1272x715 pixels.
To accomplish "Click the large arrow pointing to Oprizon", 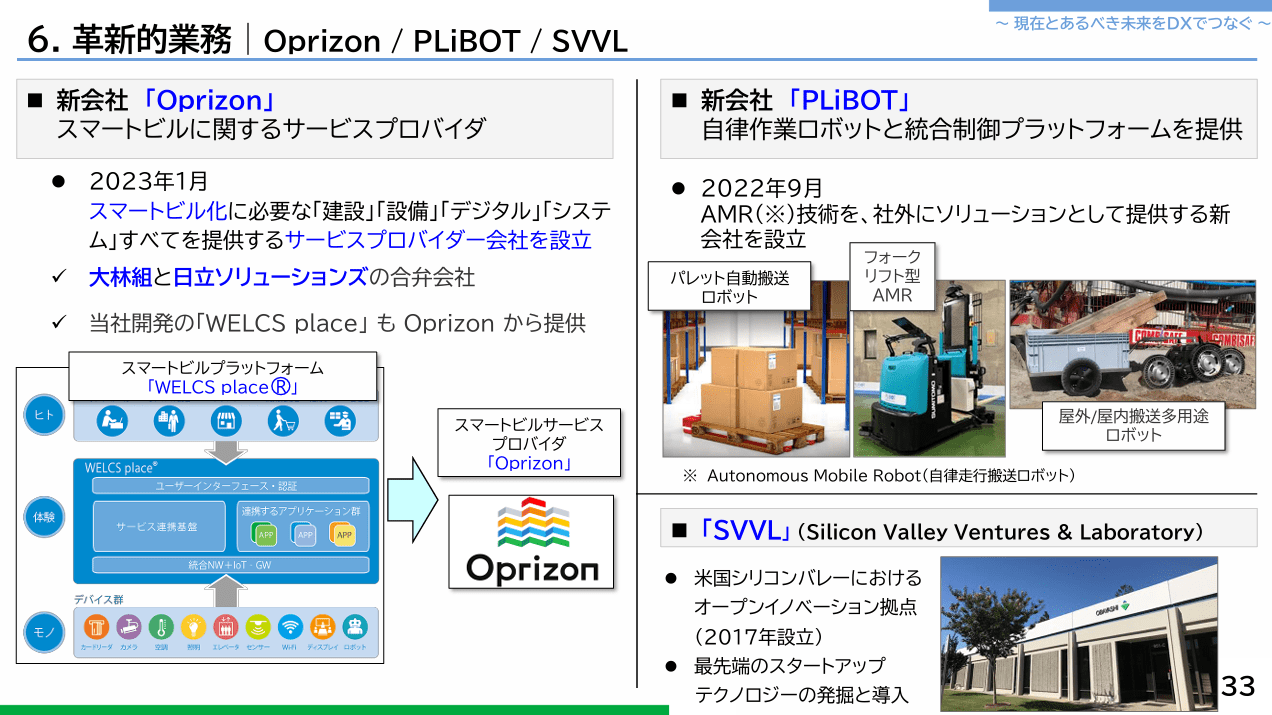I will pyautogui.click(x=412, y=496).
